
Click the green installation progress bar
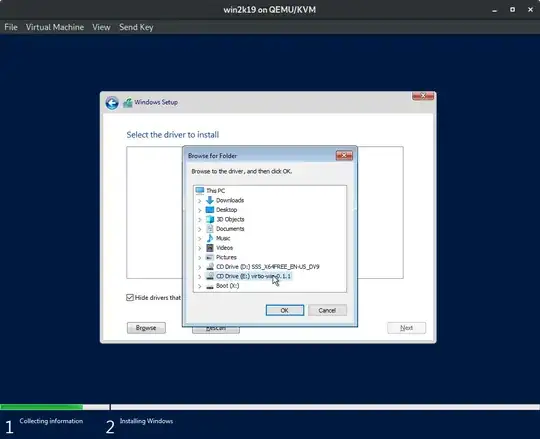point(41,407)
